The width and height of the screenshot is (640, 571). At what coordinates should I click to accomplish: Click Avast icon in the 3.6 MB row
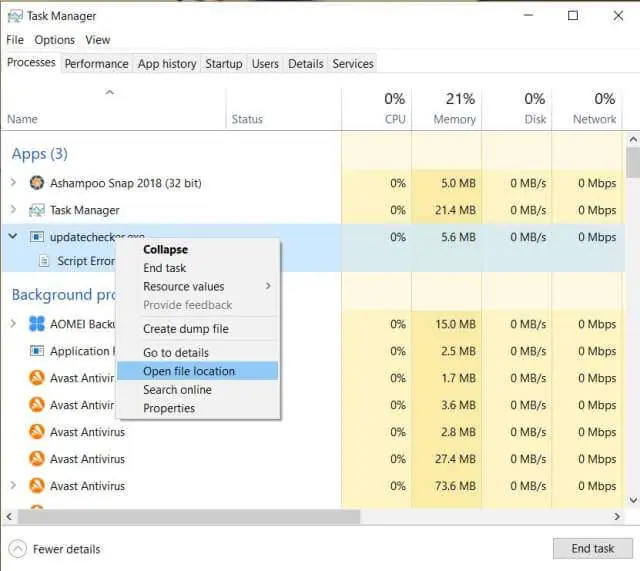37,405
